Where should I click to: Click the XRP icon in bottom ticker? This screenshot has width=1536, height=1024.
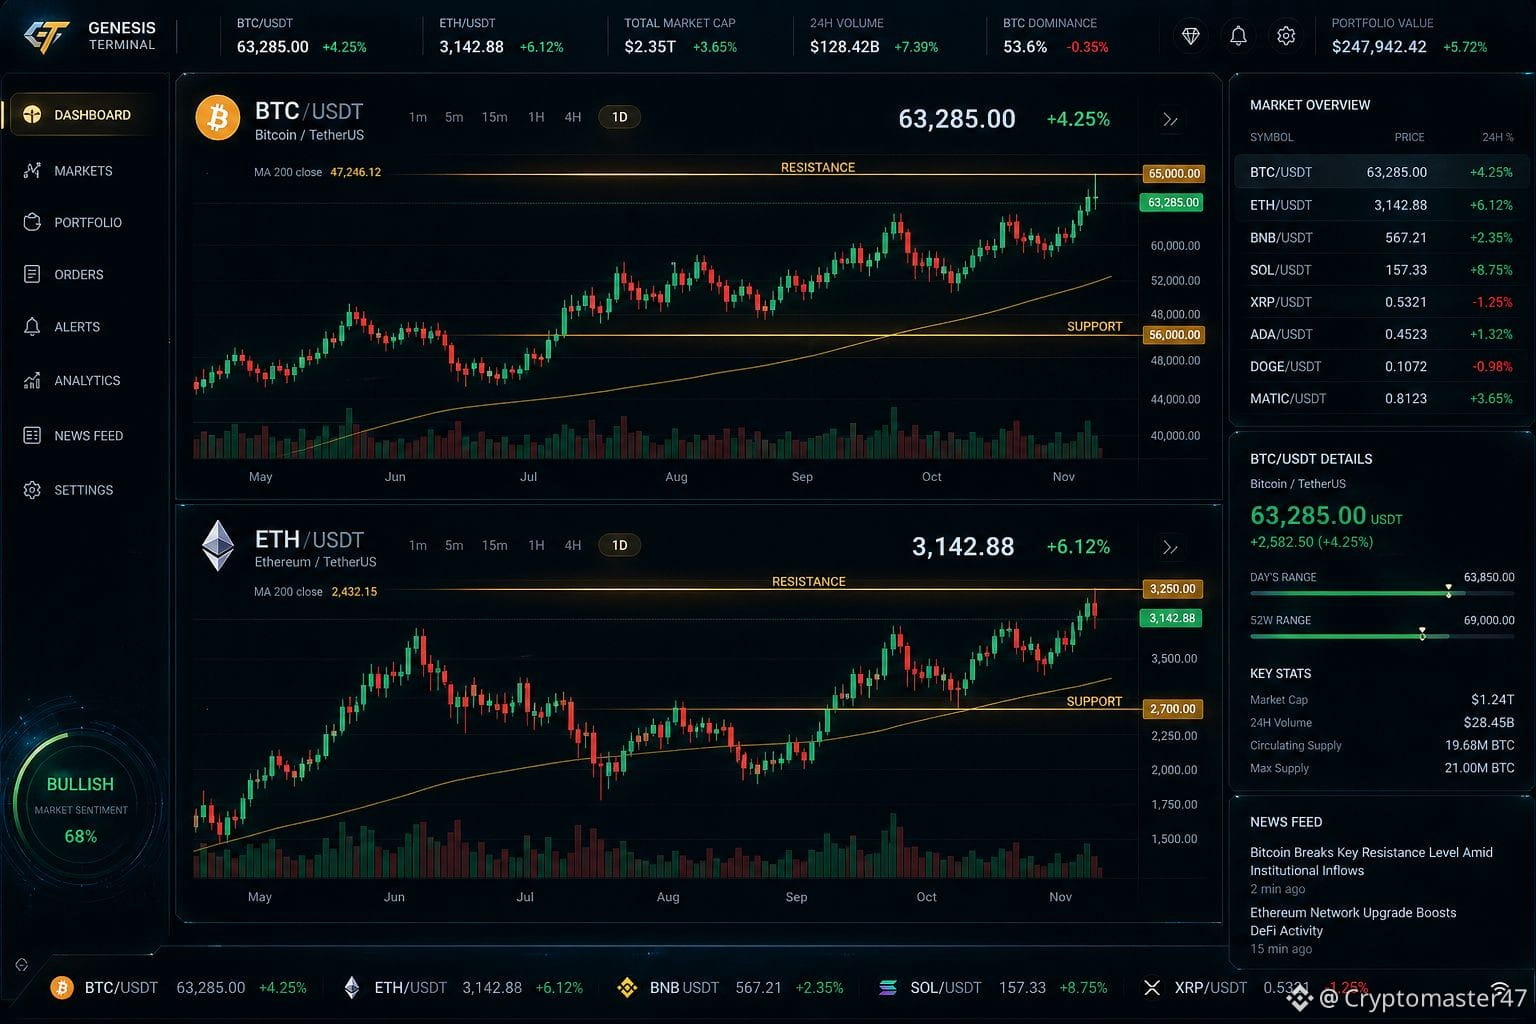click(1152, 988)
